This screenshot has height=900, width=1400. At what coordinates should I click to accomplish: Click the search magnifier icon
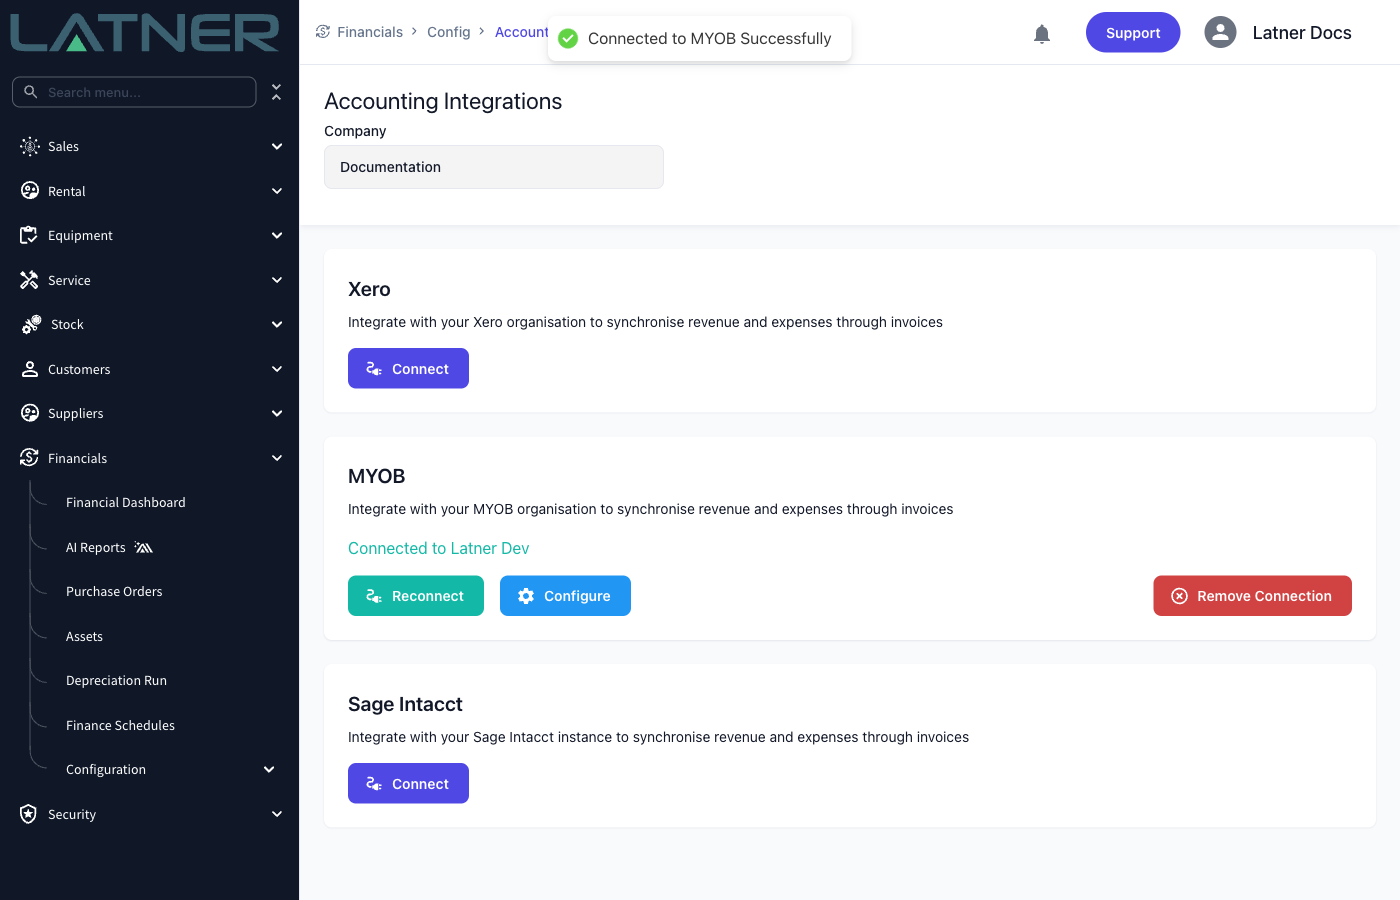pyautogui.click(x=31, y=92)
